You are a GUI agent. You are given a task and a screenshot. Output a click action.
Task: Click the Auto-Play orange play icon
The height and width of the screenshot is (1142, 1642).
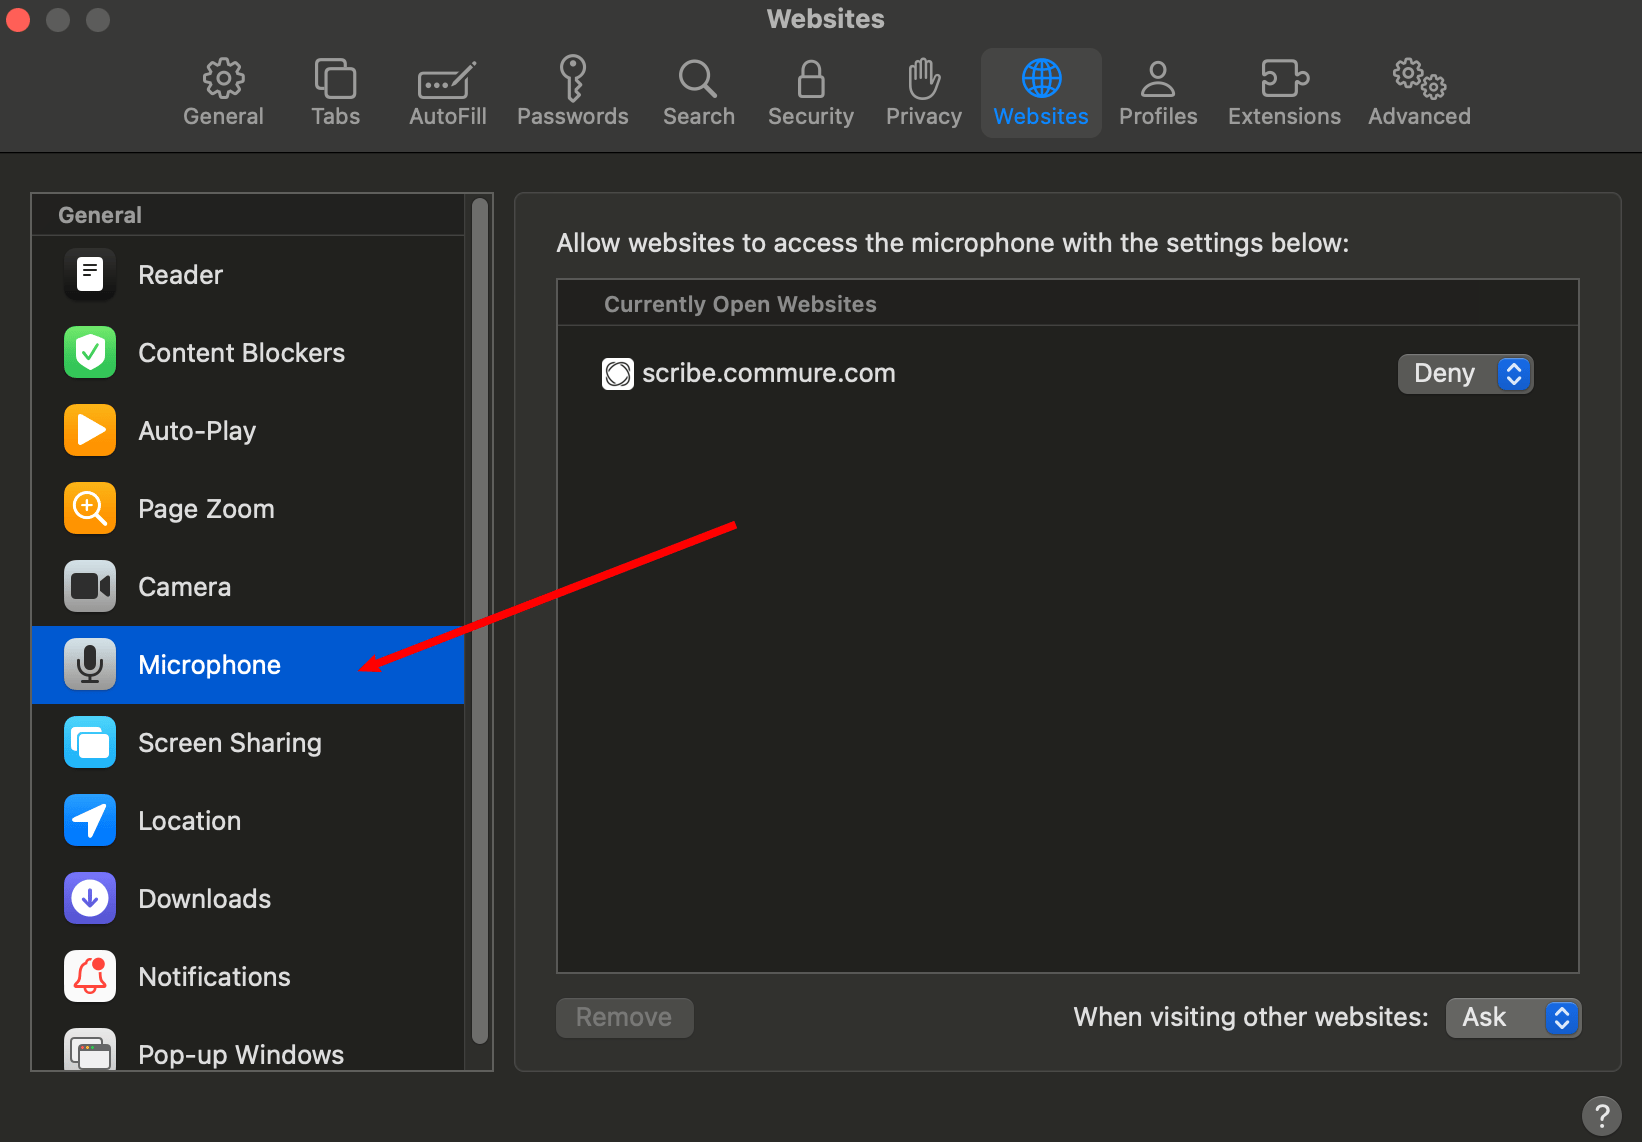[x=90, y=430]
